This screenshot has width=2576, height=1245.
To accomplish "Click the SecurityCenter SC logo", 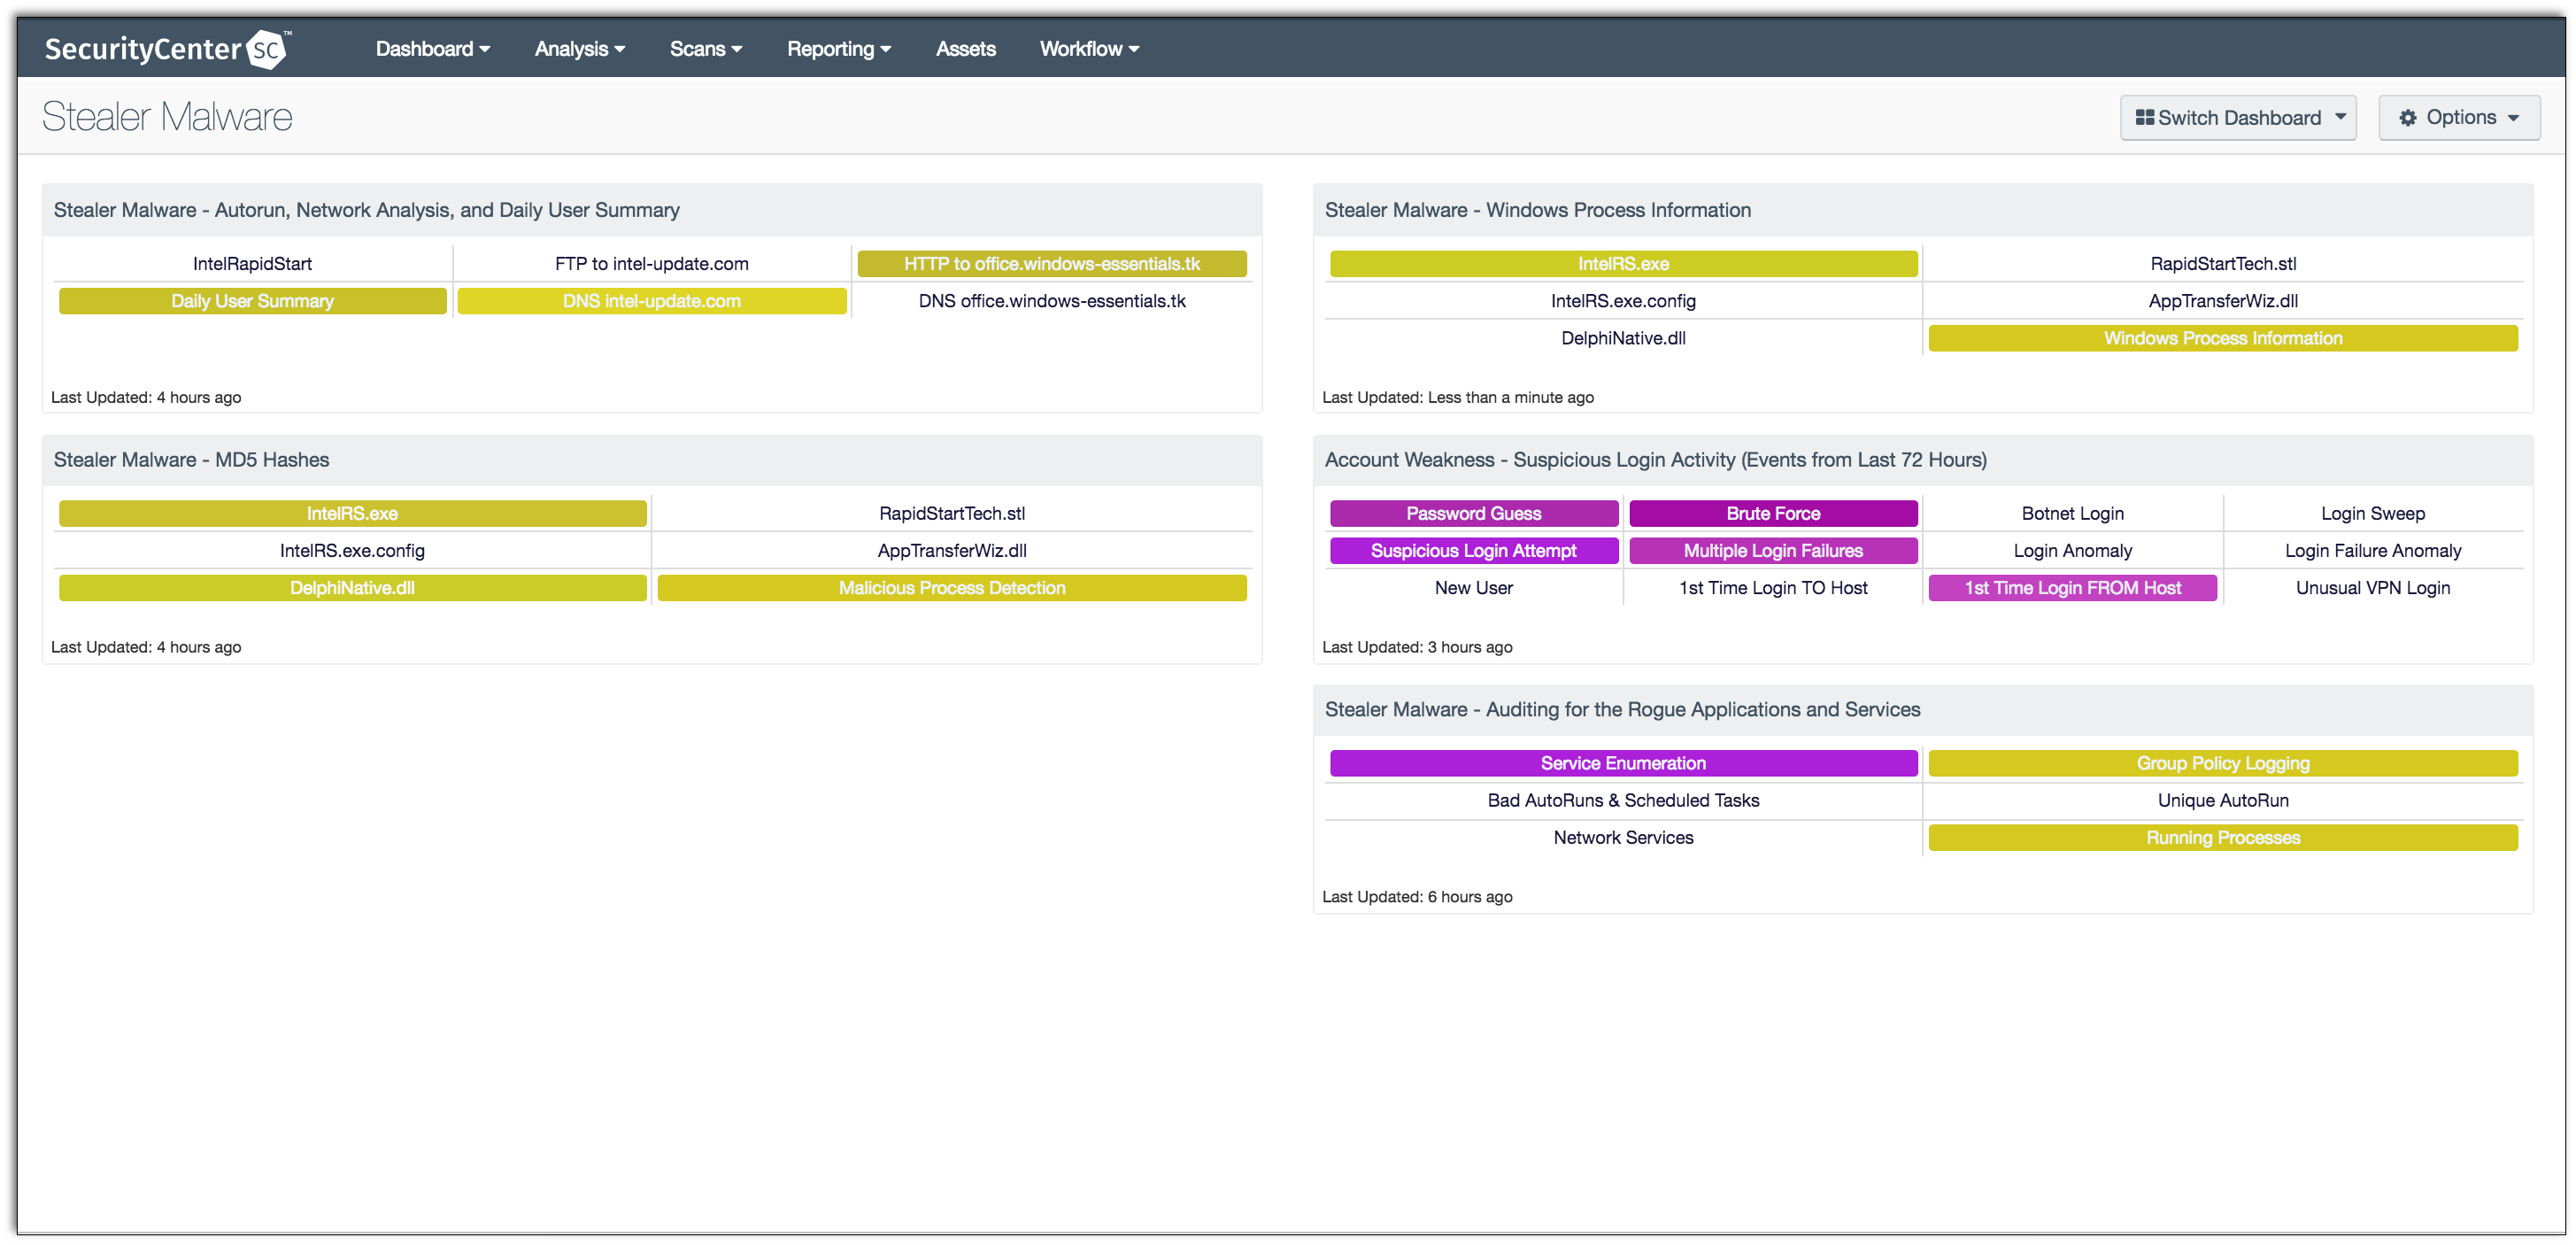I will [167, 48].
